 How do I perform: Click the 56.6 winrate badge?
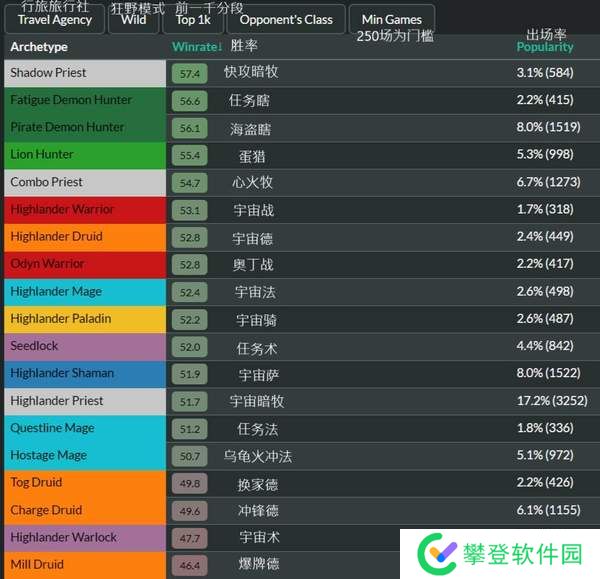pyautogui.click(x=190, y=101)
